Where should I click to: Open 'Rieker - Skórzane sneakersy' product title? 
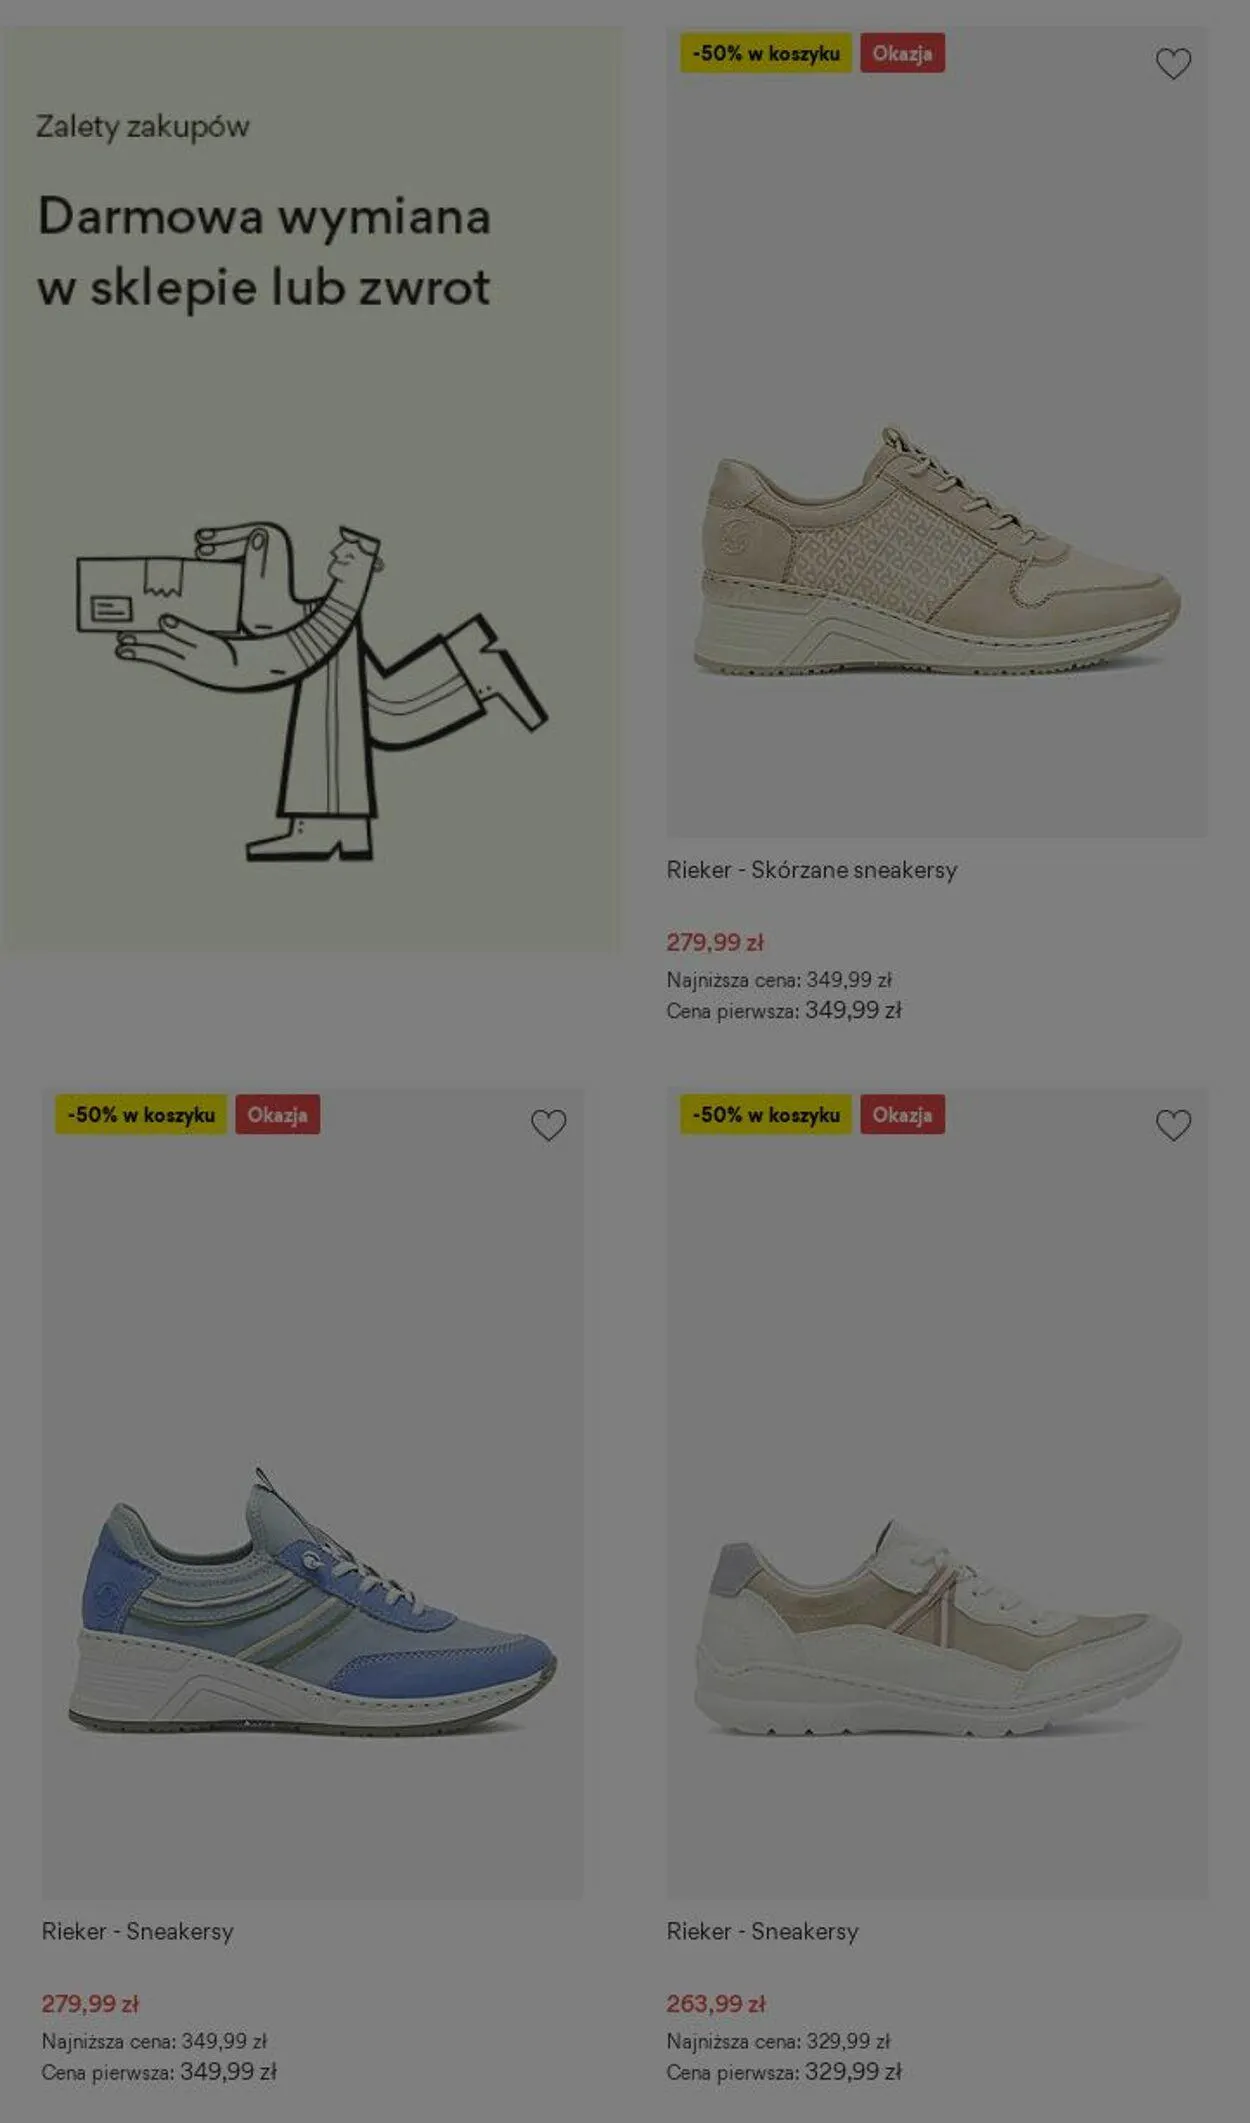point(811,870)
